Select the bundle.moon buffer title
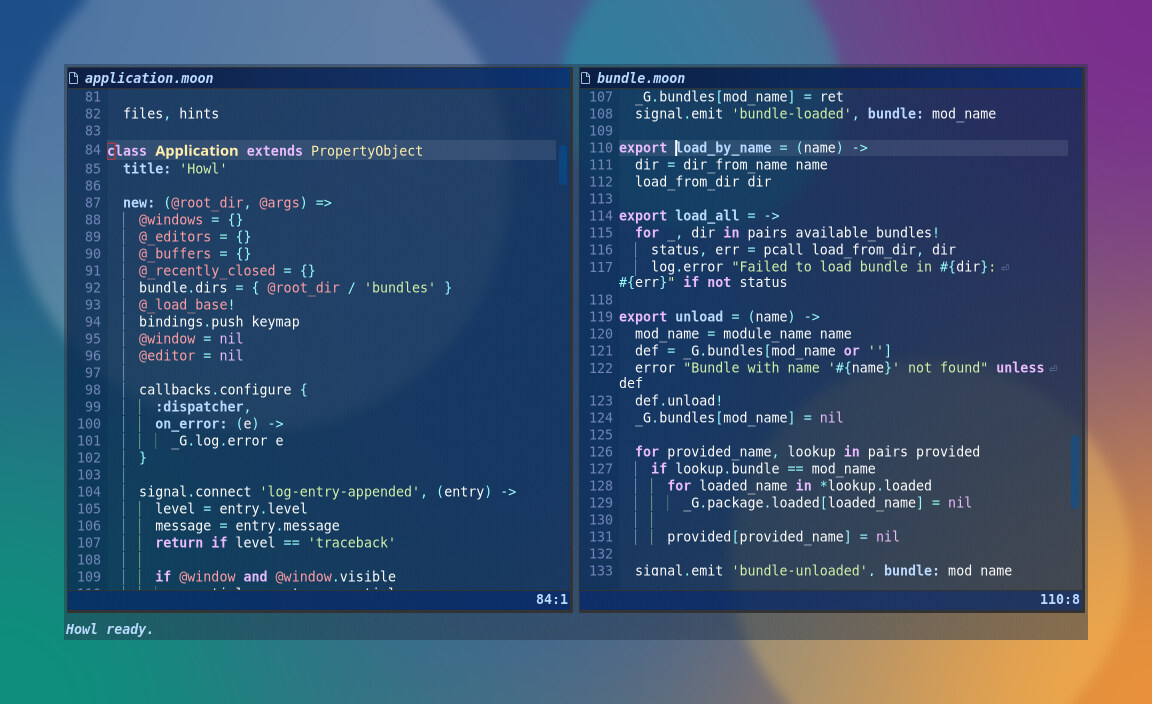Screen dimensions: 1152x704 [641, 78]
